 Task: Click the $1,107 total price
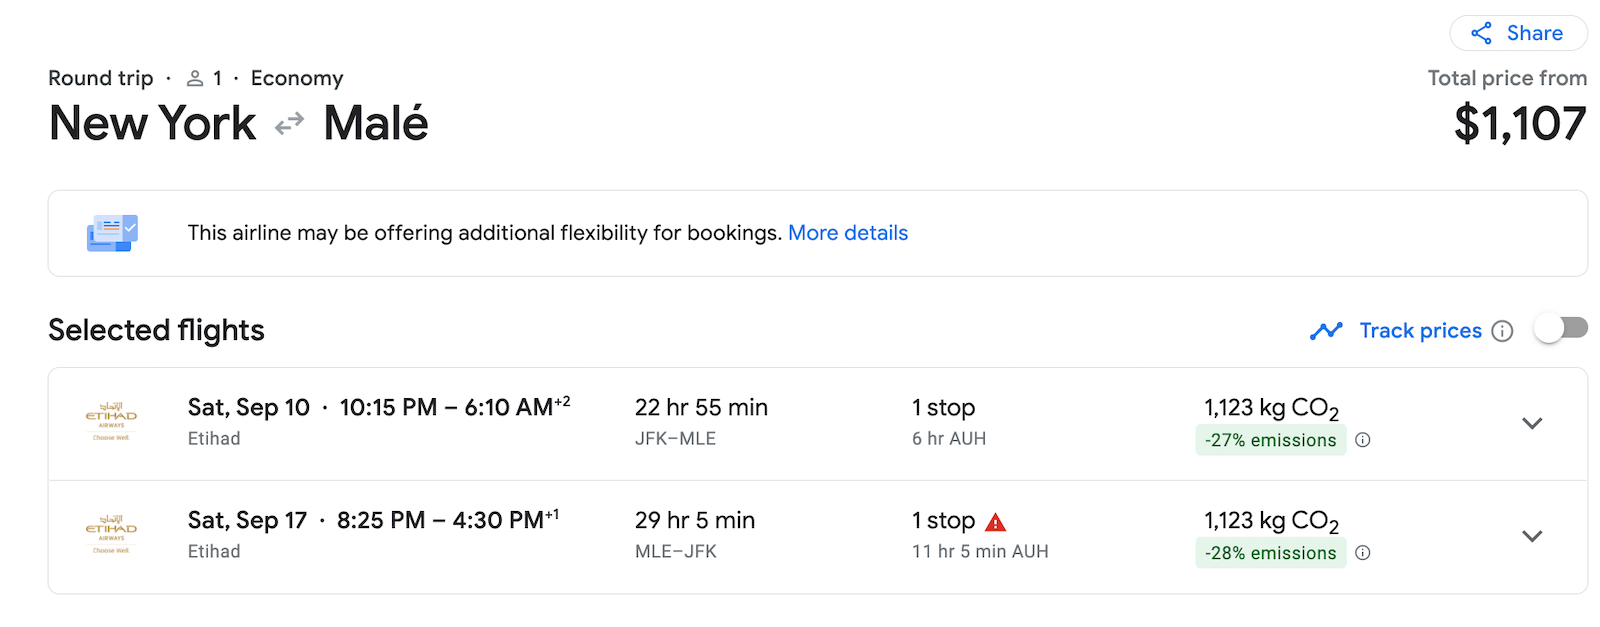point(1520,124)
